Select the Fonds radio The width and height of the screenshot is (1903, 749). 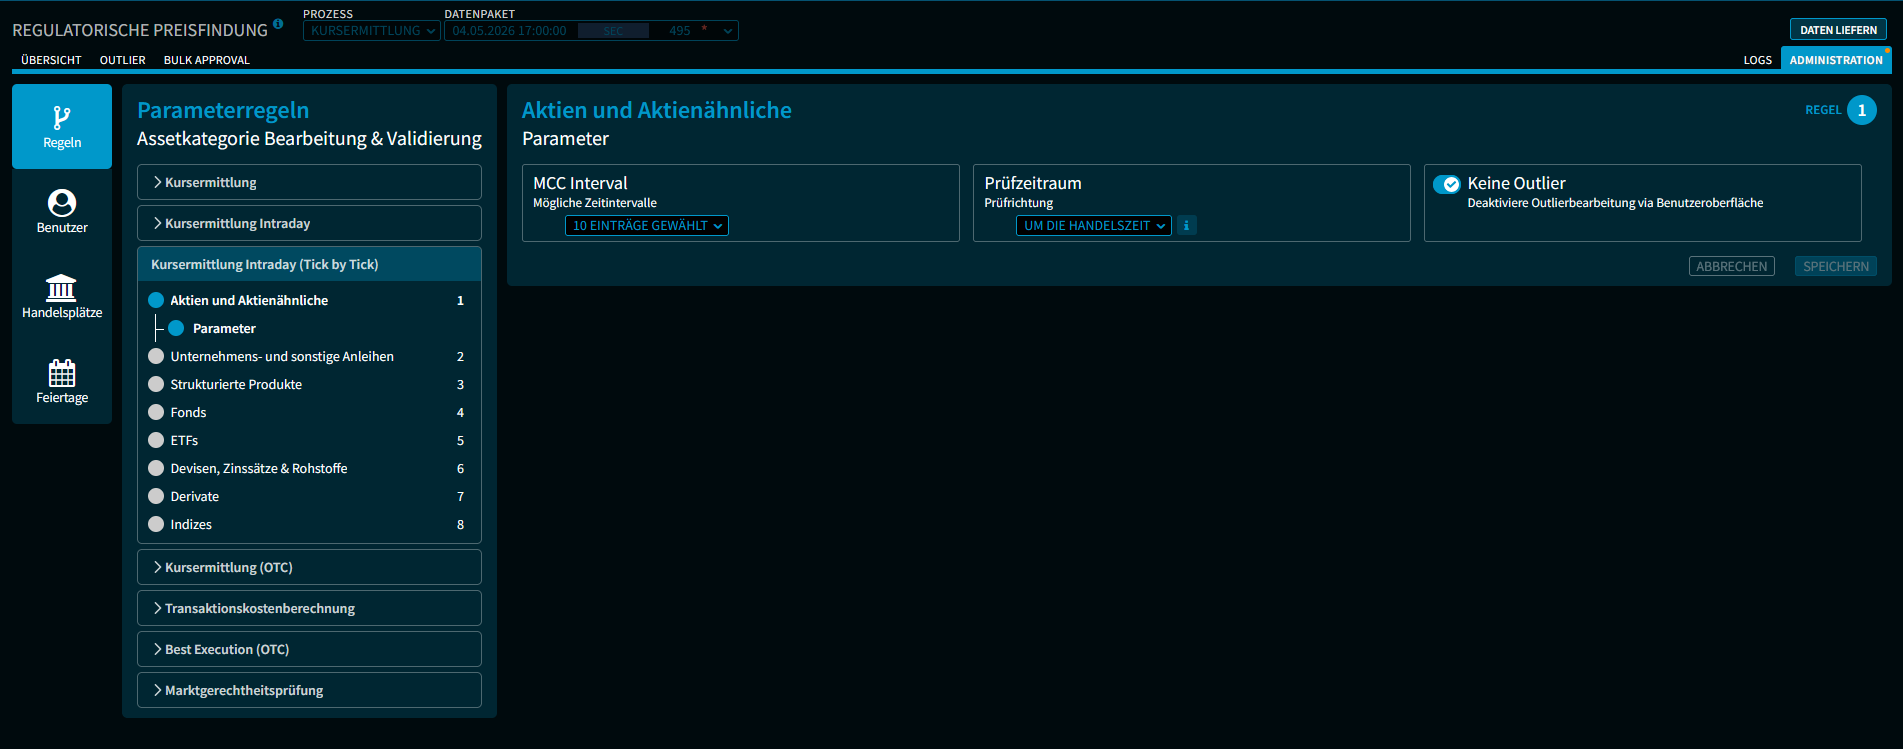tap(156, 412)
